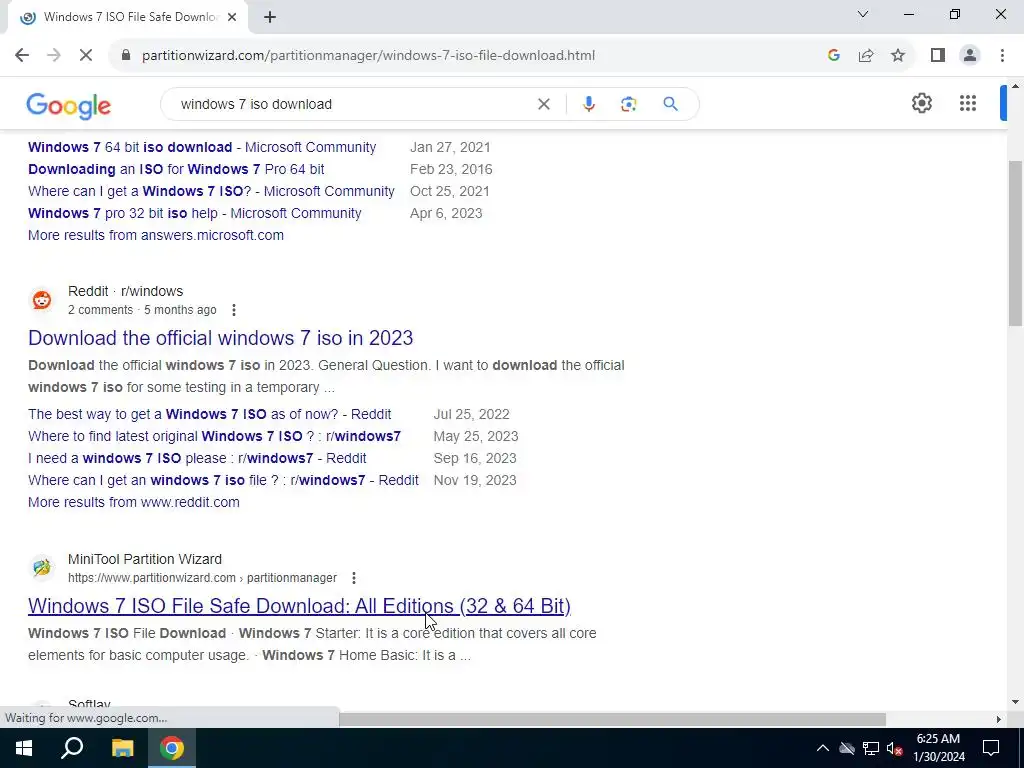Go back with the browser back arrow

pos(22,56)
